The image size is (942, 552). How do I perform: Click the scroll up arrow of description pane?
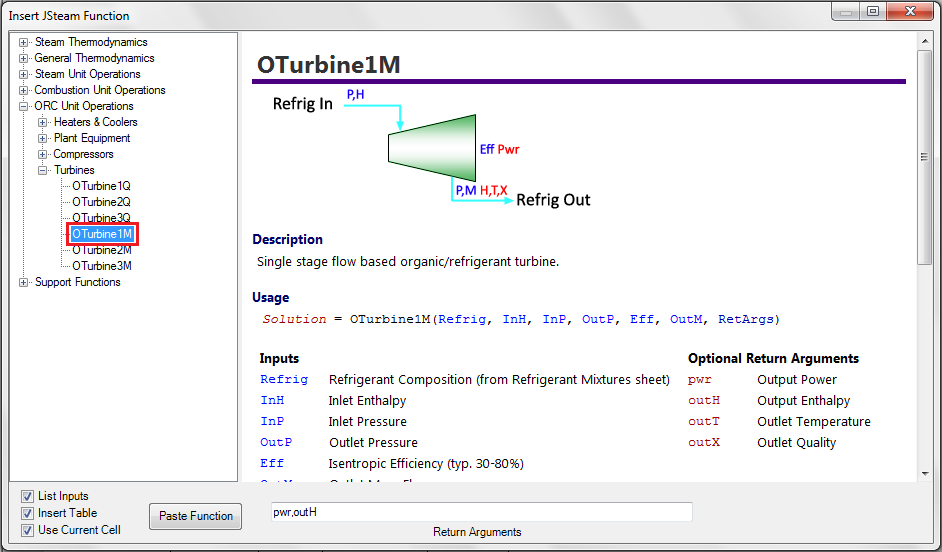[925, 41]
